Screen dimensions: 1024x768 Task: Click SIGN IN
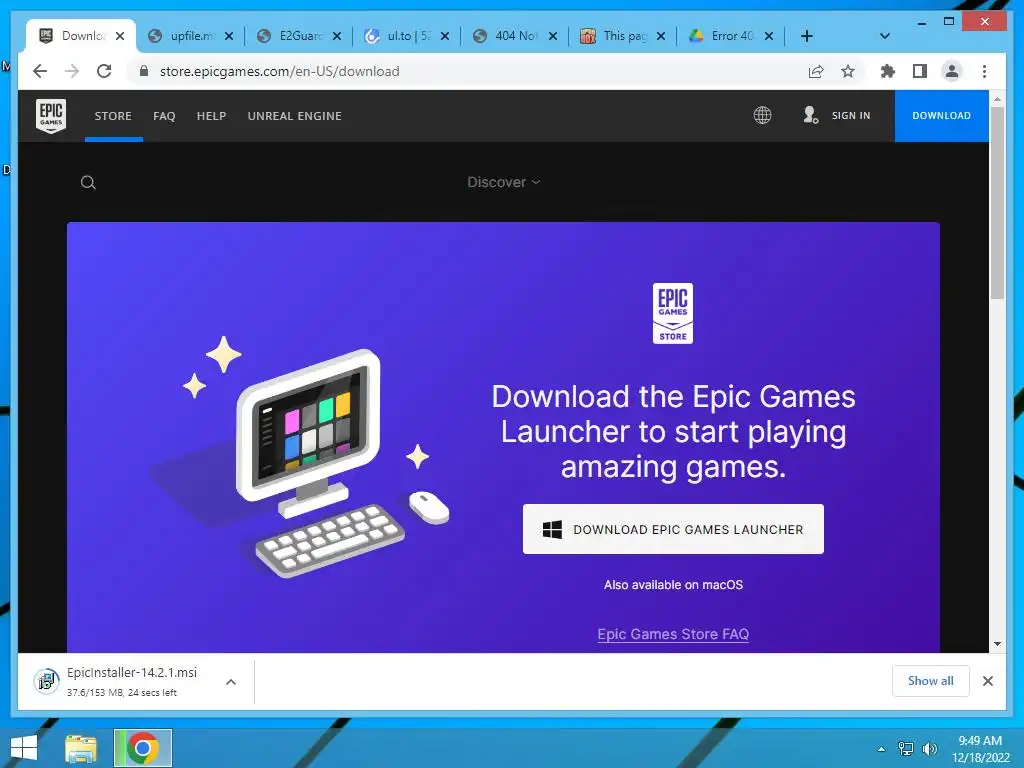tap(837, 116)
